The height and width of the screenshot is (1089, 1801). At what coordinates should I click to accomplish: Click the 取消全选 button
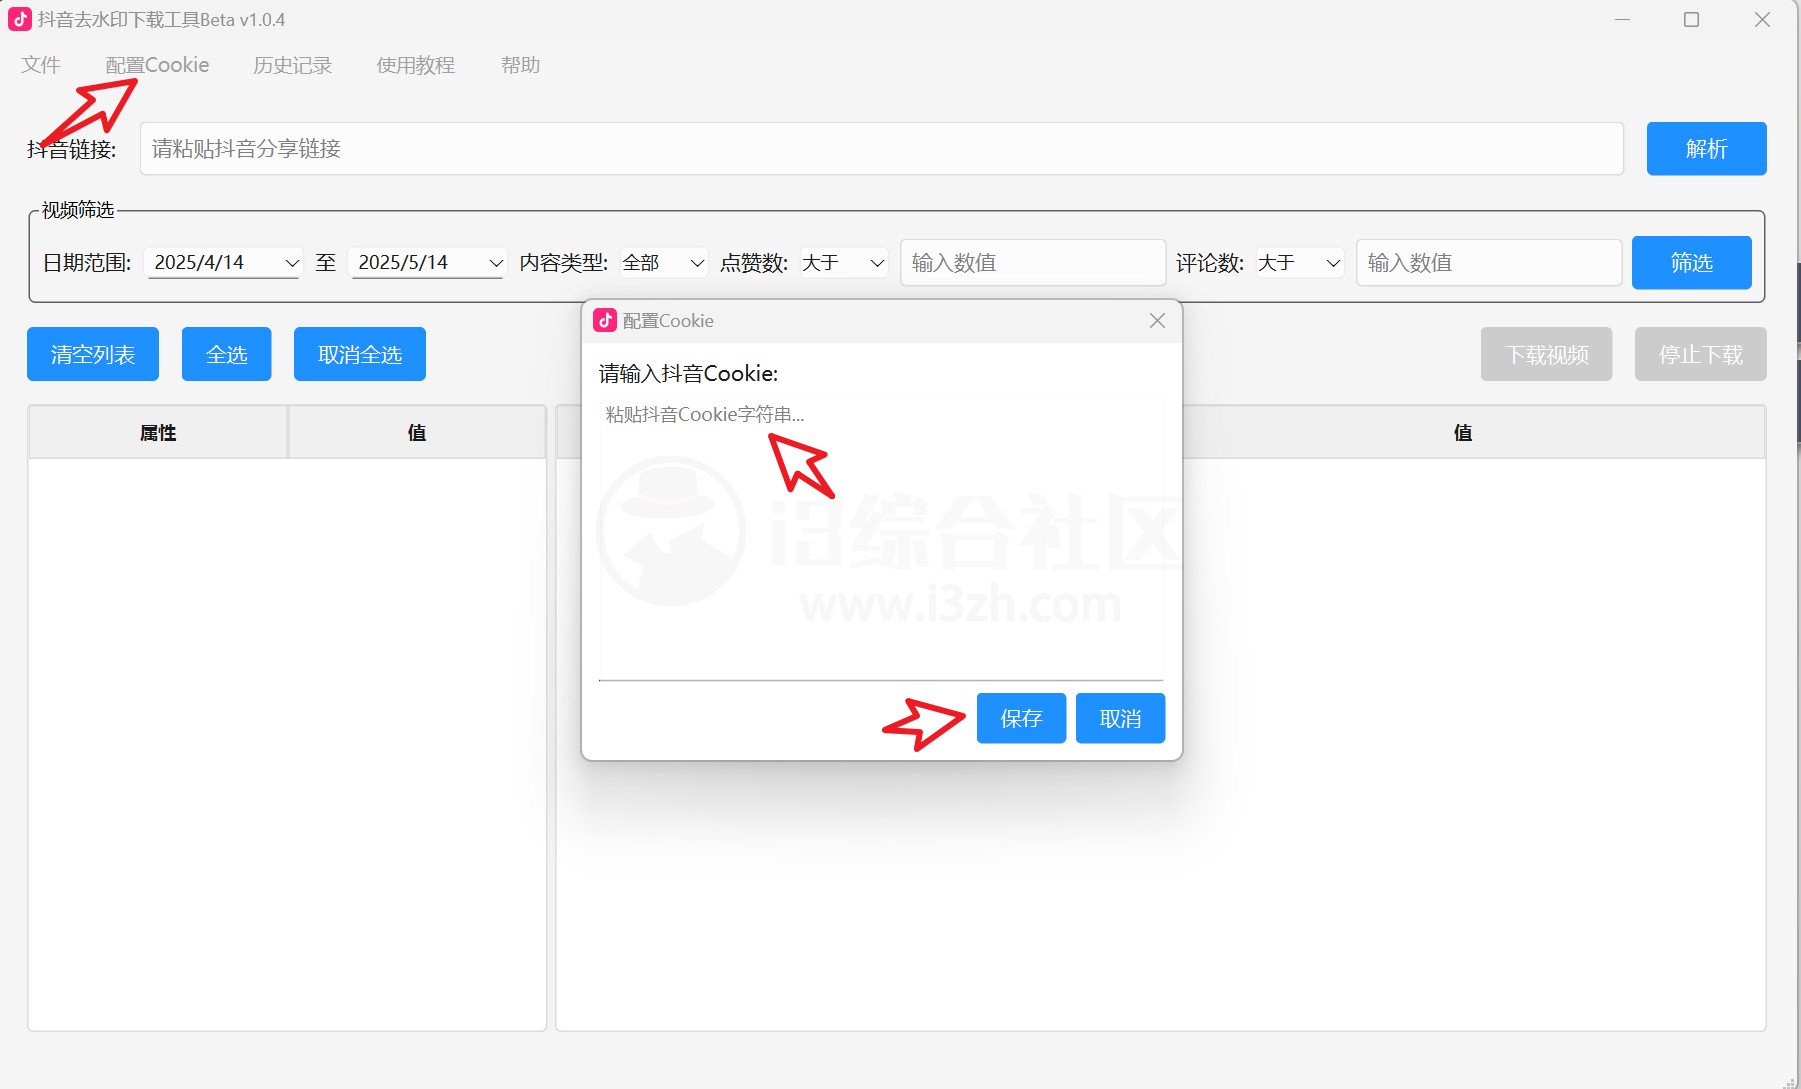click(x=359, y=353)
